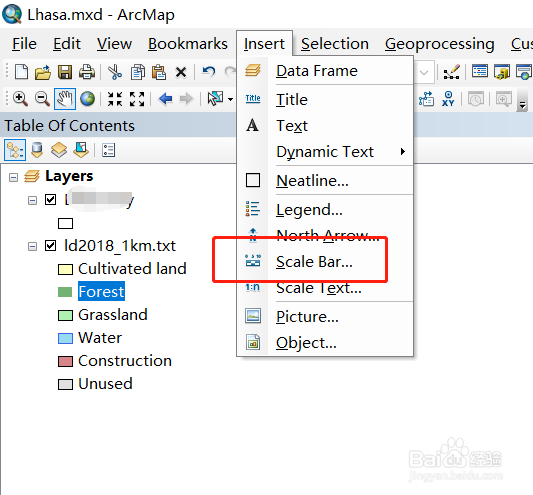This screenshot has height=495, width=533.
Task: Open Table Of Contents options icon
Action: (x=108, y=150)
